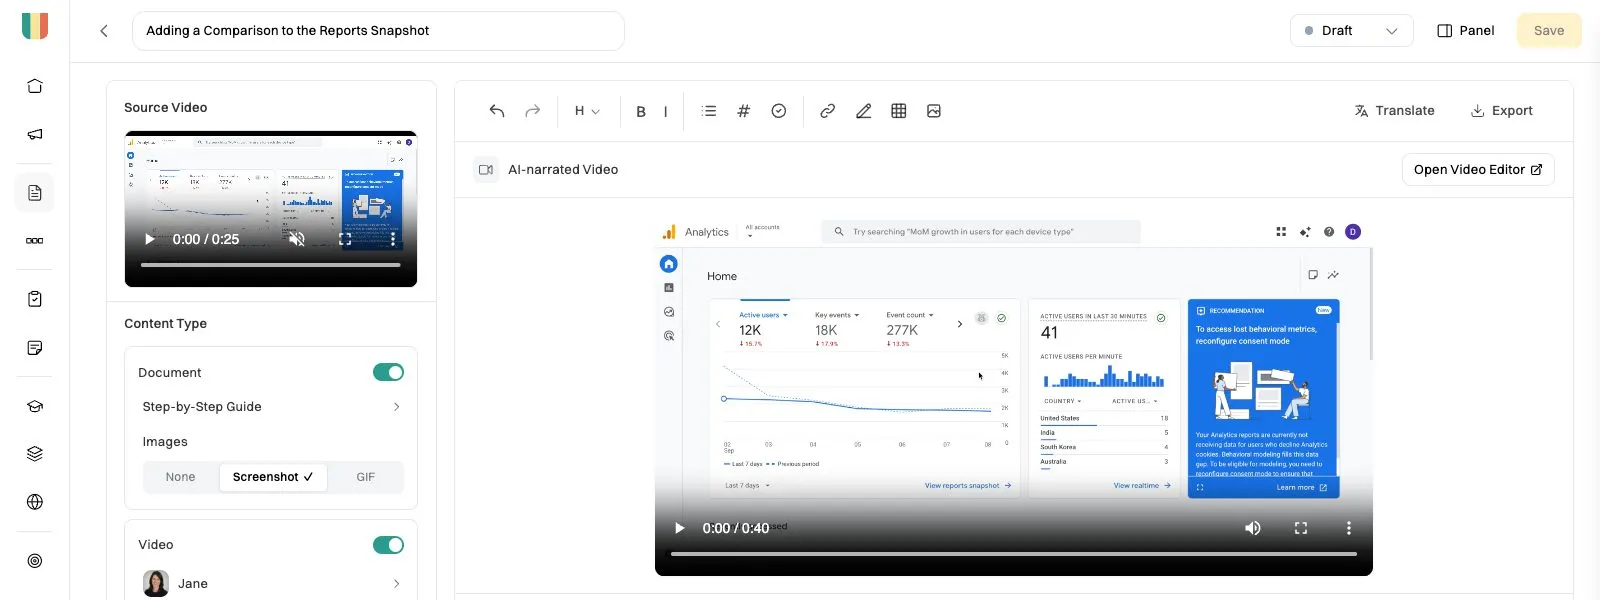Screen dimensions: 1600x600
Task: Expand the Jane narrator option
Action: [271, 584]
